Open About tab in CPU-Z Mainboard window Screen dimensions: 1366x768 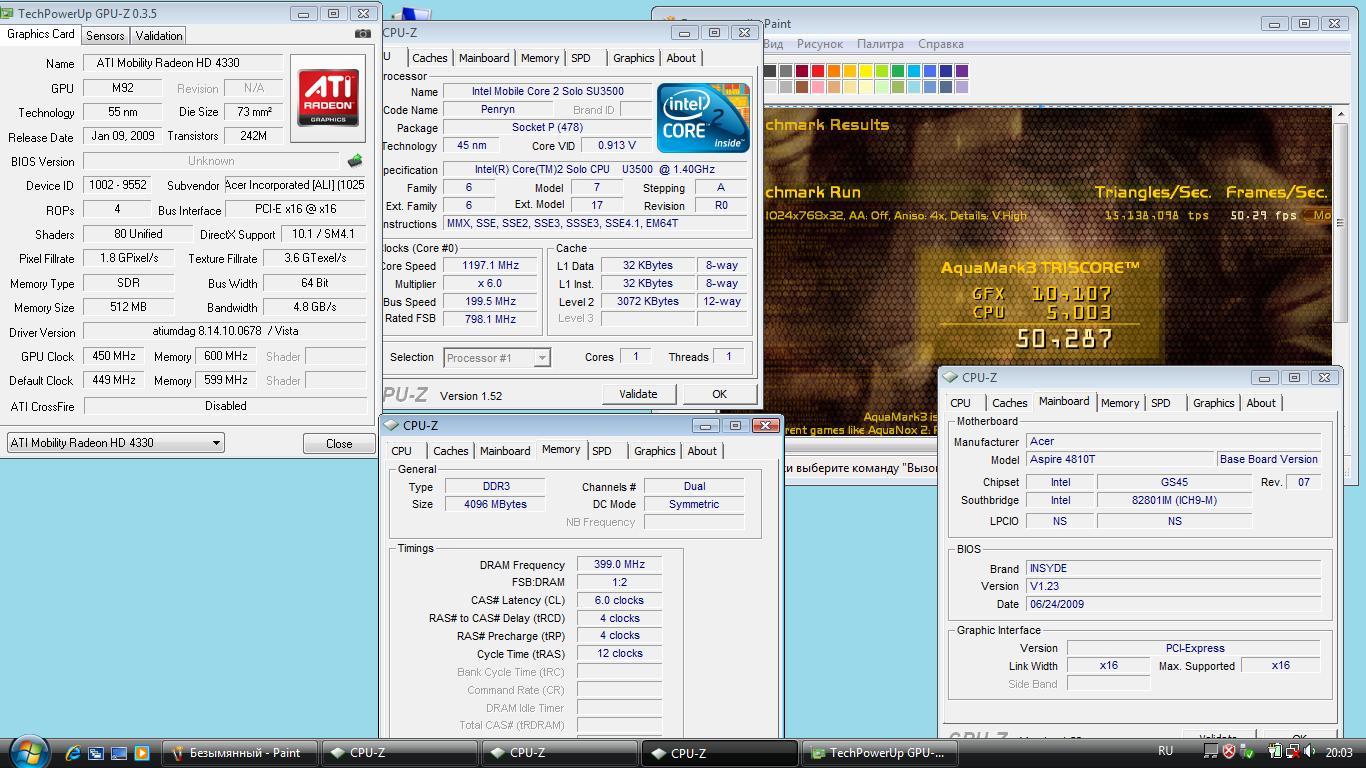point(1261,403)
